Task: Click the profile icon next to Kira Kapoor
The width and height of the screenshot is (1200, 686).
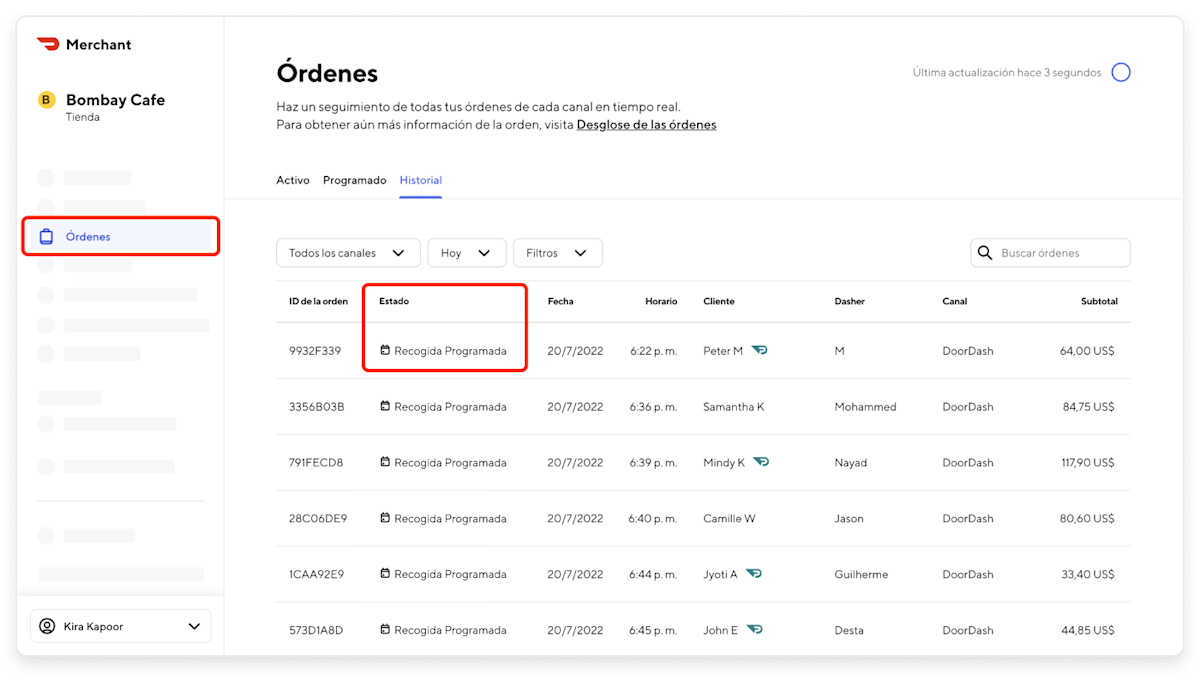Action: (48, 625)
